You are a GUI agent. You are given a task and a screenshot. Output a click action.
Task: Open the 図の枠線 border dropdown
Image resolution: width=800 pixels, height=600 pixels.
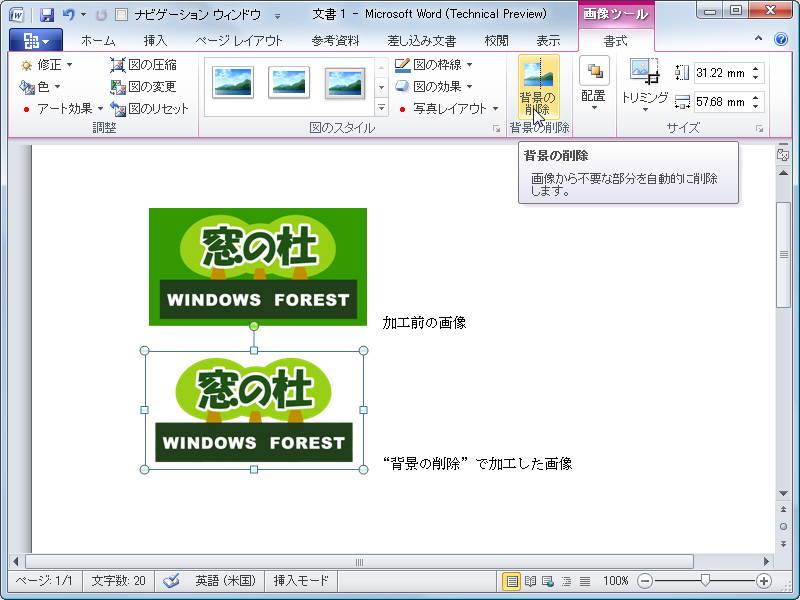[x=434, y=65]
